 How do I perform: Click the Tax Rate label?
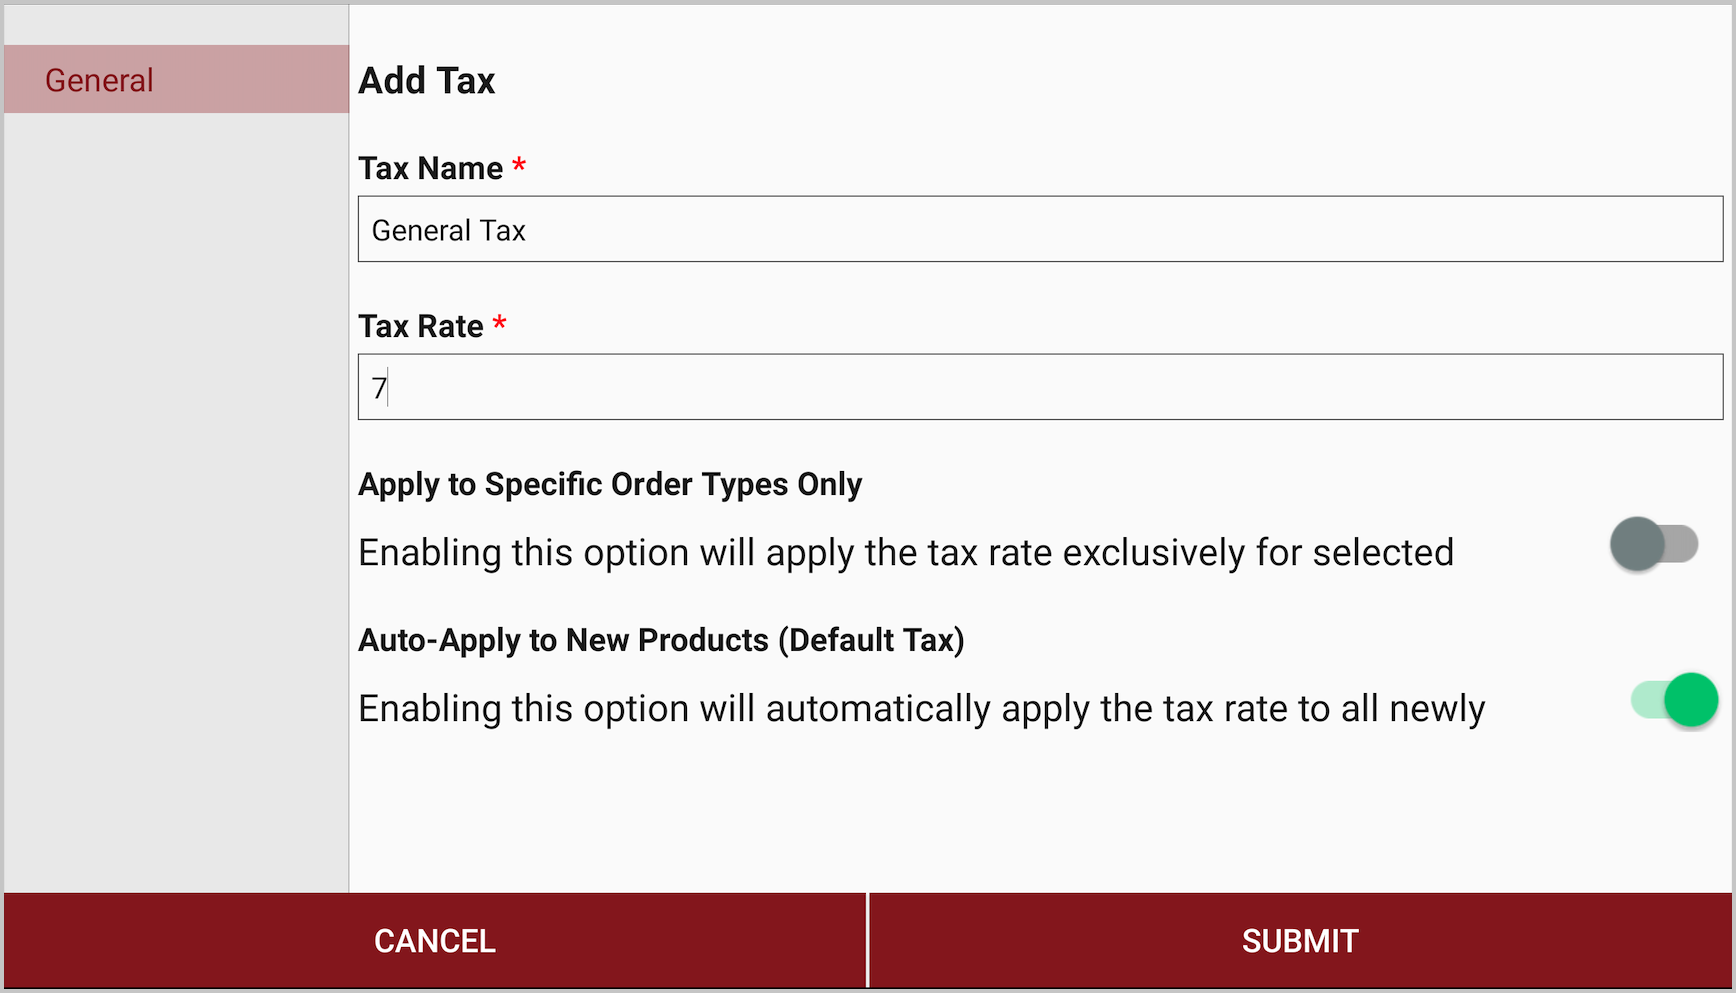tap(421, 326)
